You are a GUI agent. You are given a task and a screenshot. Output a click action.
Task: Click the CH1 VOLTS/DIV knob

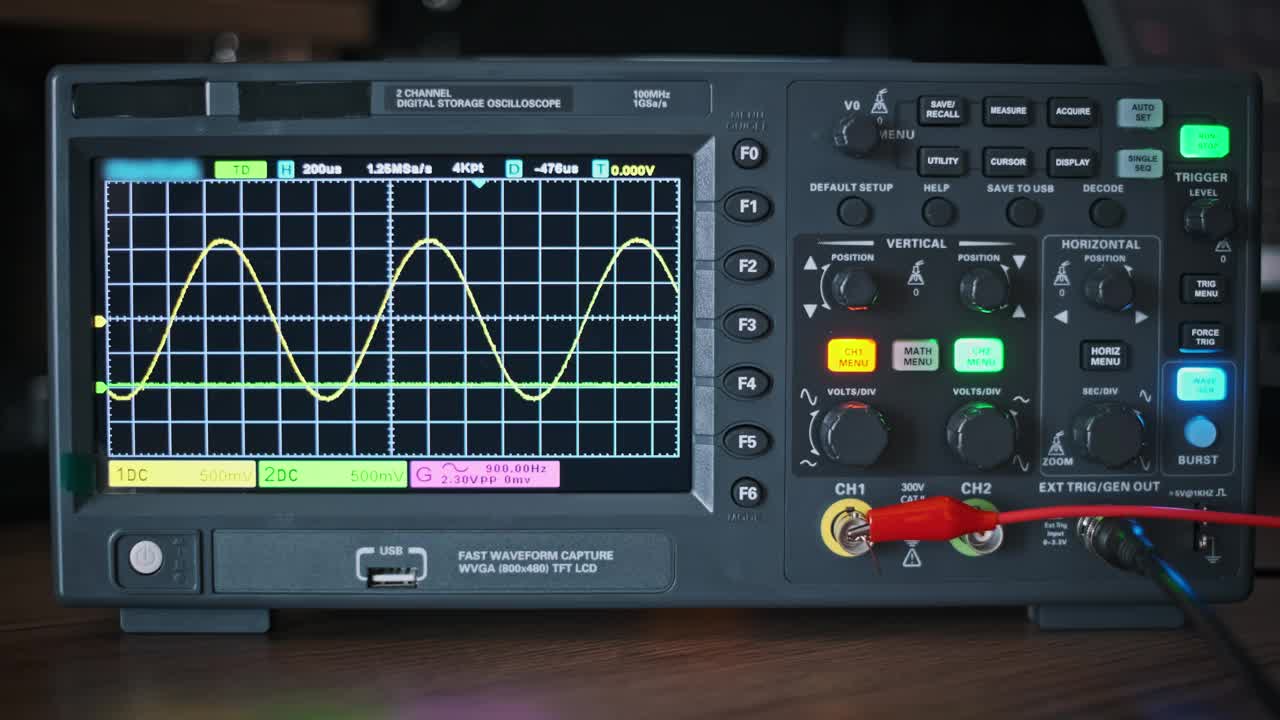coord(853,433)
